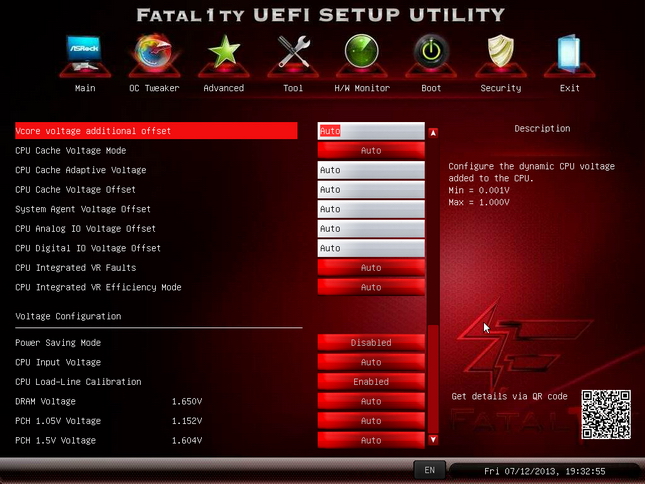Click the 1.152V PCH voltage reading
Viewport: 645px width, 484px height.
coord(187,421)
